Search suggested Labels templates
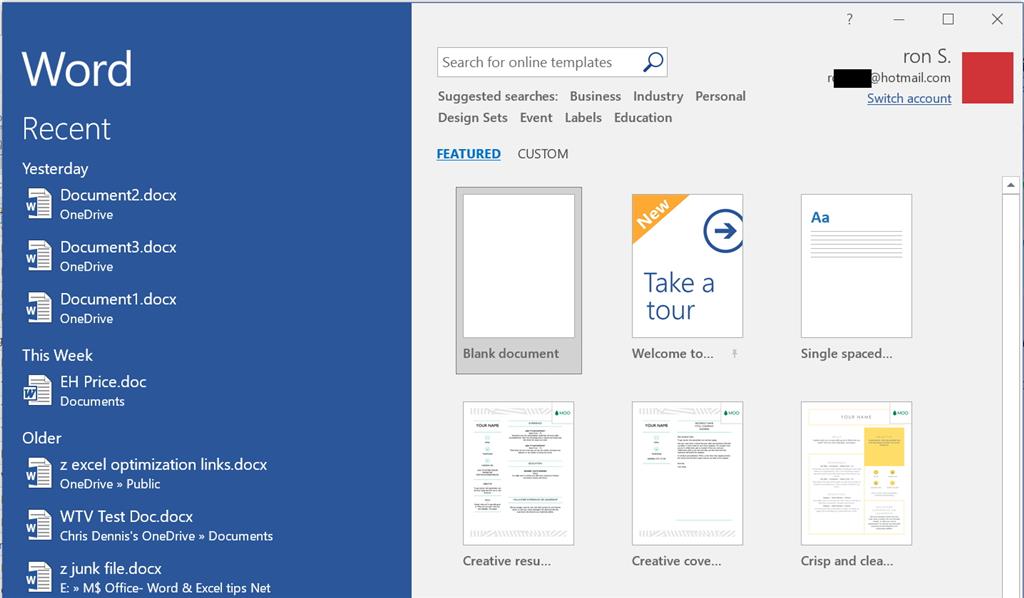1024x598 pixels. click(x=583, y=118)
